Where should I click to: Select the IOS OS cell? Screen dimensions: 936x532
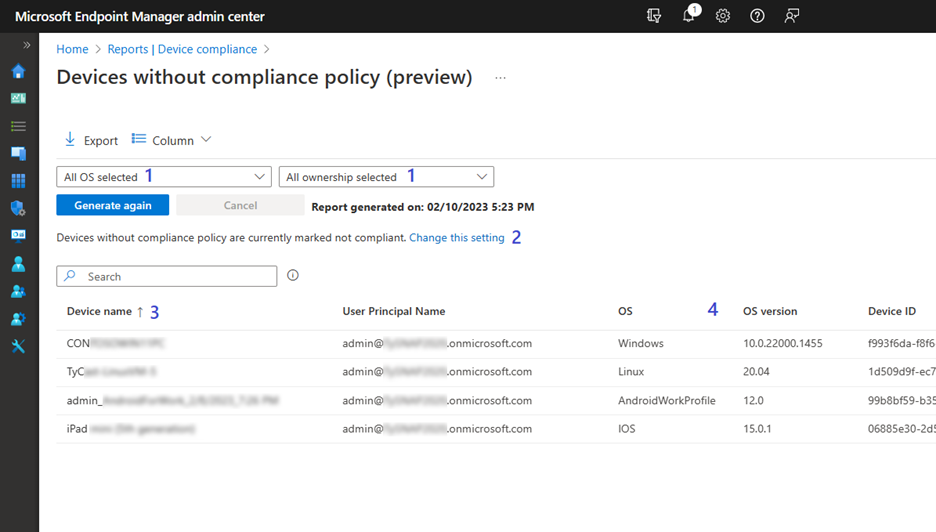[627, 429]
